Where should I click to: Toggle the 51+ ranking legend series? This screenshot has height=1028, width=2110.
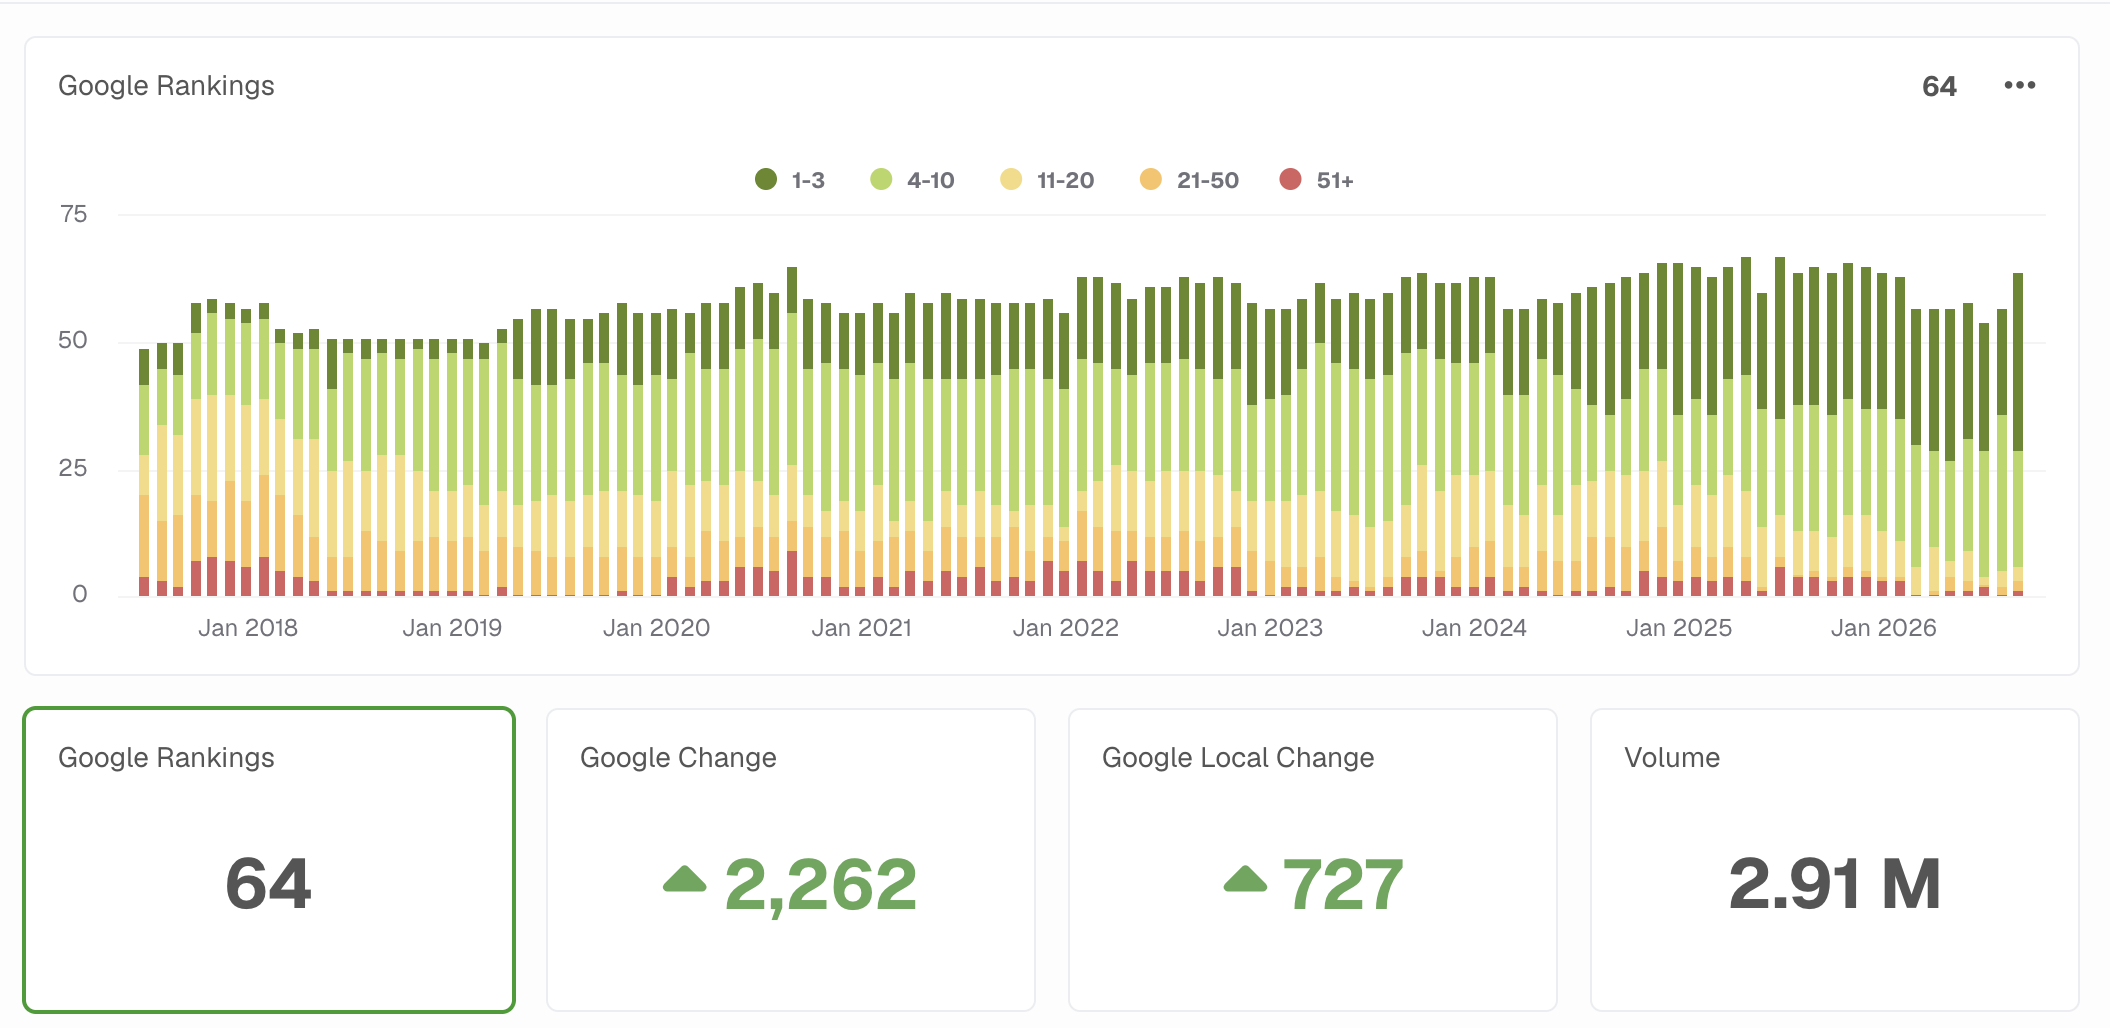[x=1316, y=180]
